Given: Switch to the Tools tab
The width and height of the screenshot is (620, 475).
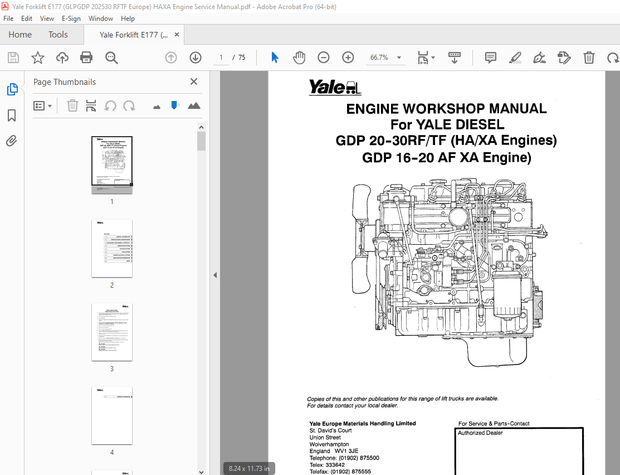Looking at the screenshot, I should coord(58,35).
